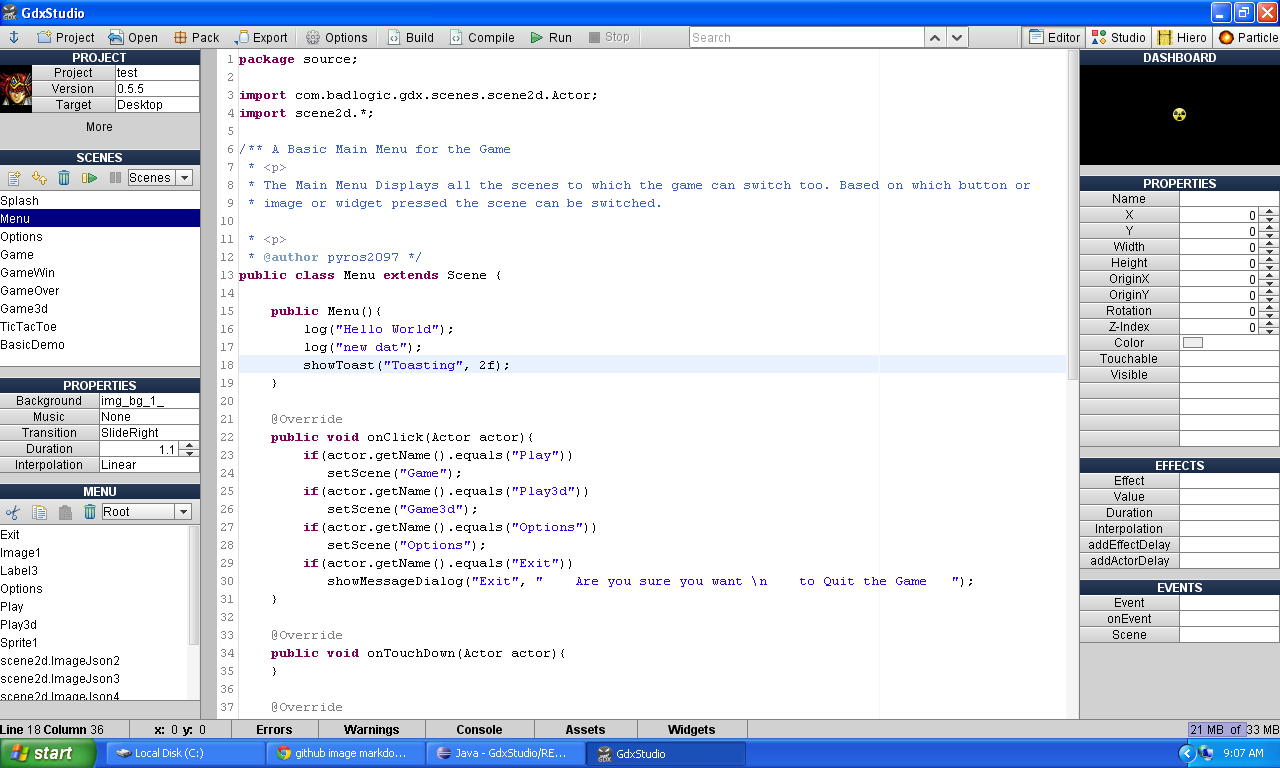Image resolution: width=1280 pixels, height=768 pixels.
Task: Click the scene reorder up/down arrows icon
Action: [39, 178]
